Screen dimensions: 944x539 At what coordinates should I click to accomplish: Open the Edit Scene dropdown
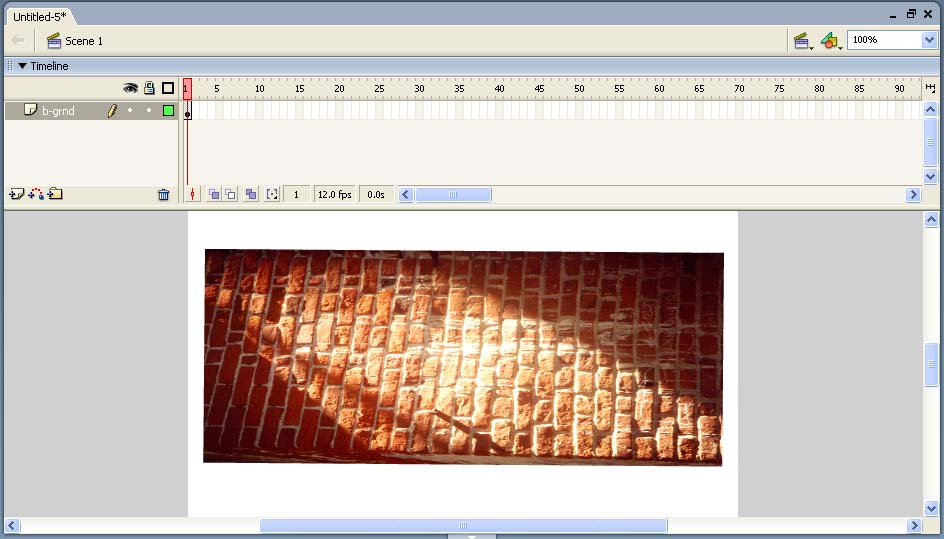tap(801, 41)
